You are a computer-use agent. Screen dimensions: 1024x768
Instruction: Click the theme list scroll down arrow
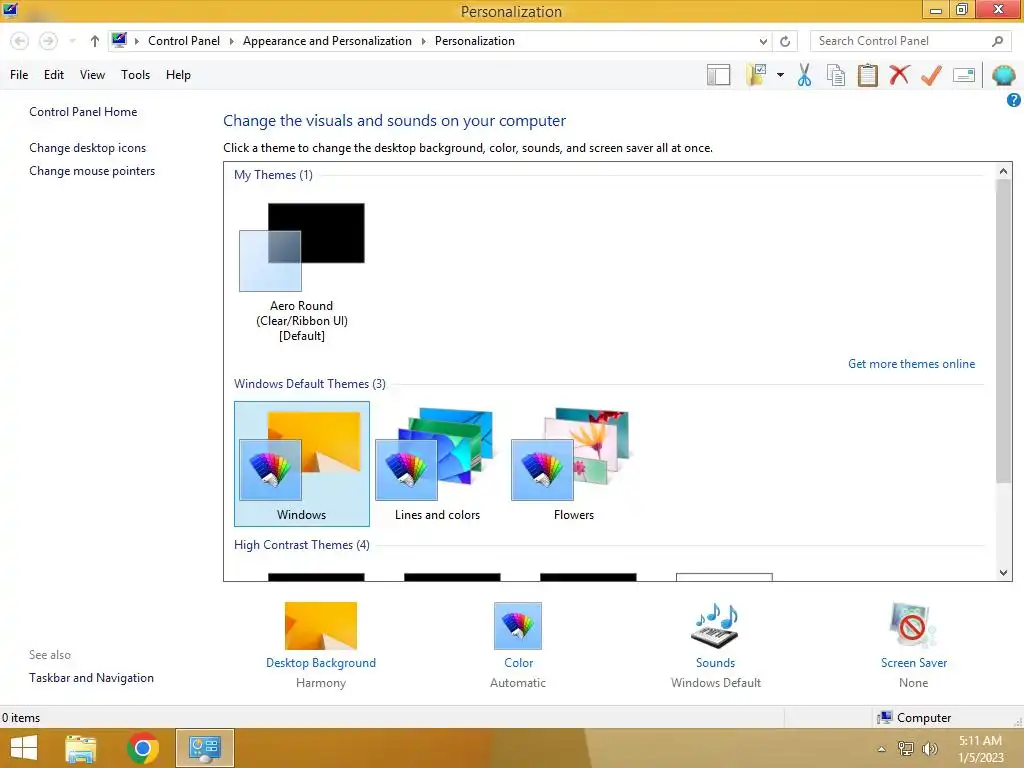point(1004,573)
